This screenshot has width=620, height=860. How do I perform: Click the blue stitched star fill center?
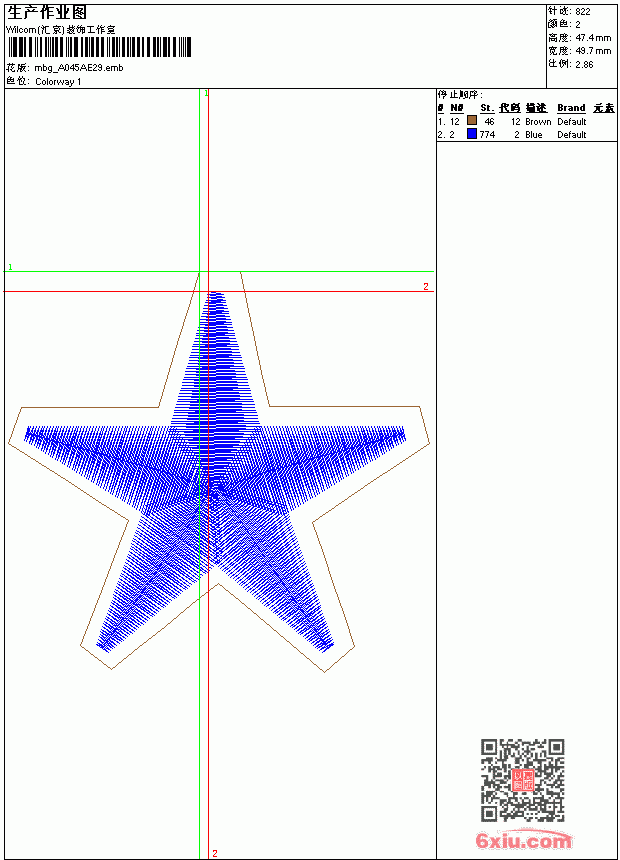(216, 485)
